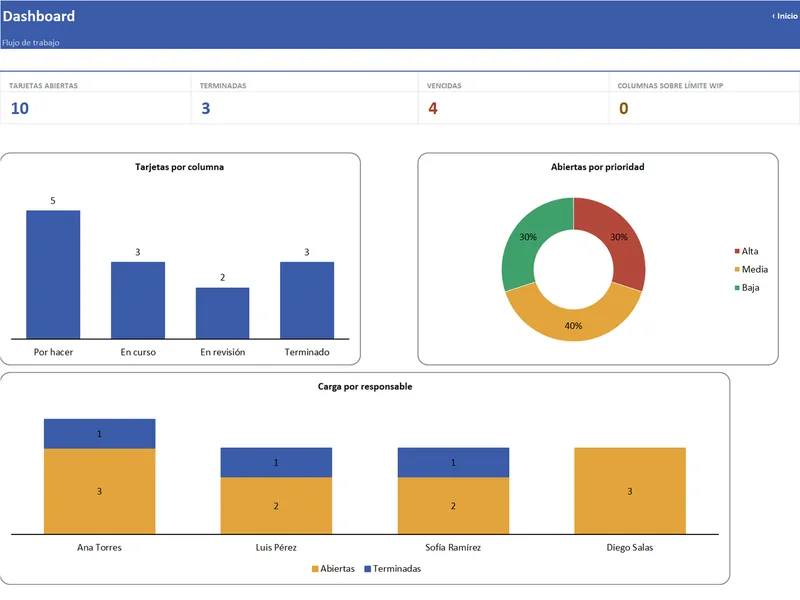The width and height of the screenshot is (800, 600).
Task: Click the Alta legend color swatch
Action: coord(737,251)
